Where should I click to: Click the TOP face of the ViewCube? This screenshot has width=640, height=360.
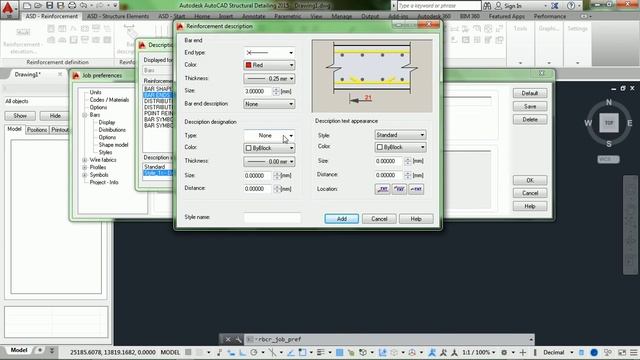609,123
